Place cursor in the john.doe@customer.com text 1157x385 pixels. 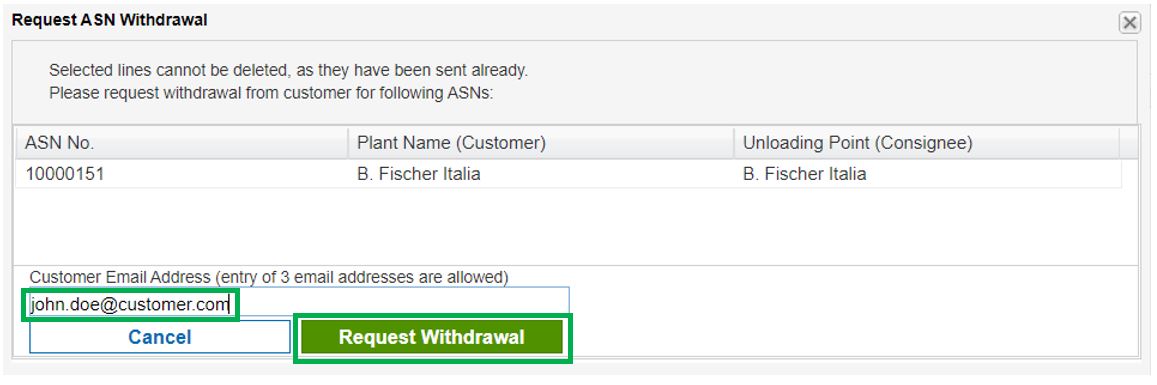(x=130, y=304)
